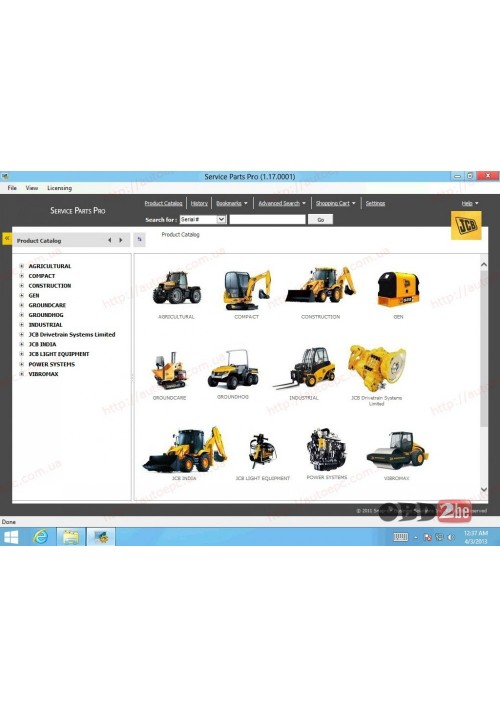Image resolution: width=500 pixels, height=717 pixels.
Task: Click the on-screen keyboard tray icon
Action: point(401,537)
